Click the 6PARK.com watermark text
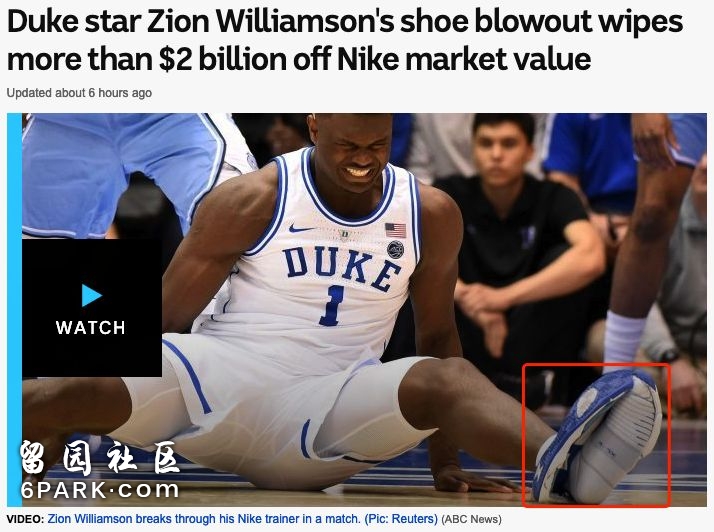The width and height of the screenshot is (714, 532). (100, 490)
